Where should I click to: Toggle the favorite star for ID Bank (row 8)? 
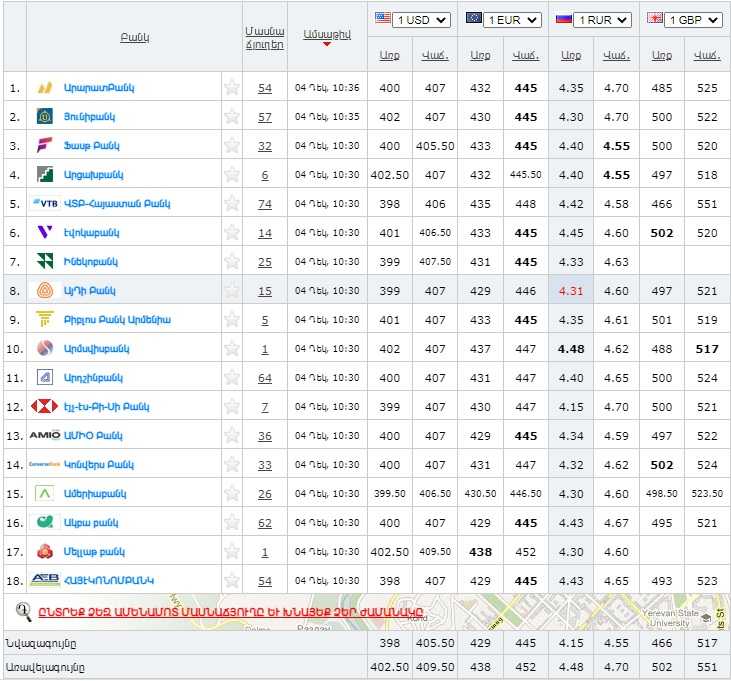click(x=232, y=291)
